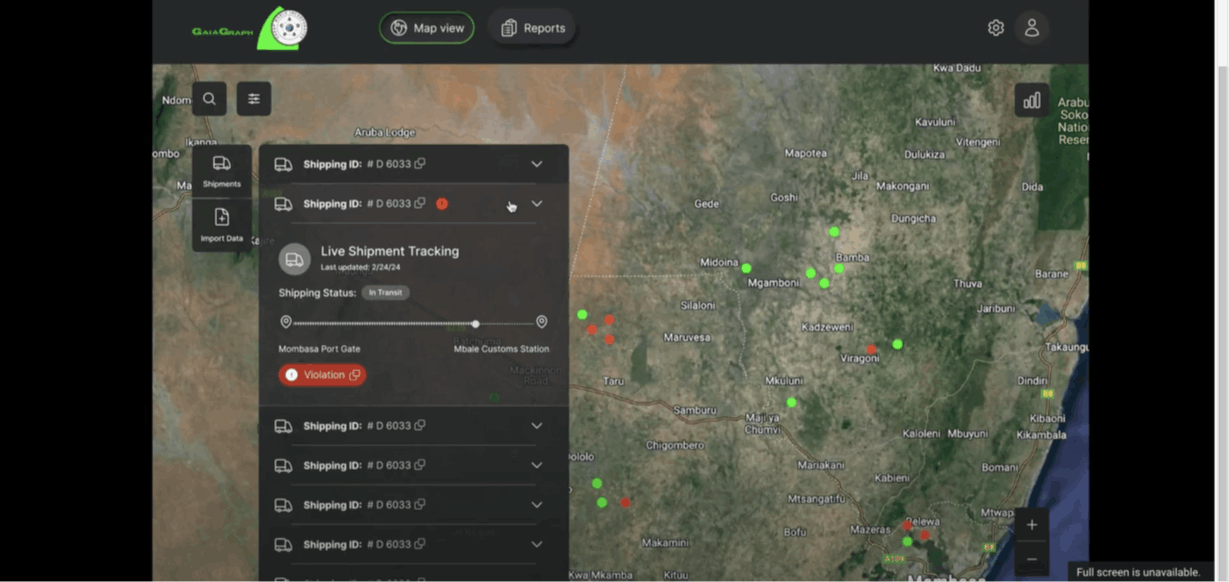
Task: Collapse the expanded shipment with alert
Action: 537,204
